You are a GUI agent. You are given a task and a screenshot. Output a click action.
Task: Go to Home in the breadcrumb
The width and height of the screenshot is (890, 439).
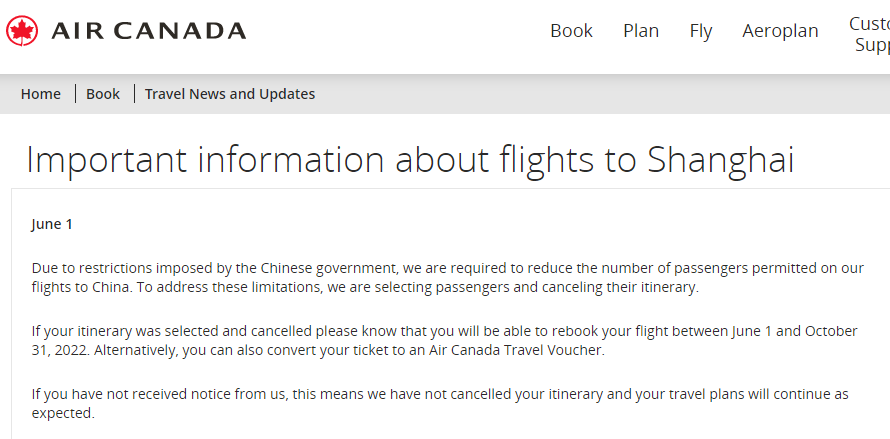41,94
